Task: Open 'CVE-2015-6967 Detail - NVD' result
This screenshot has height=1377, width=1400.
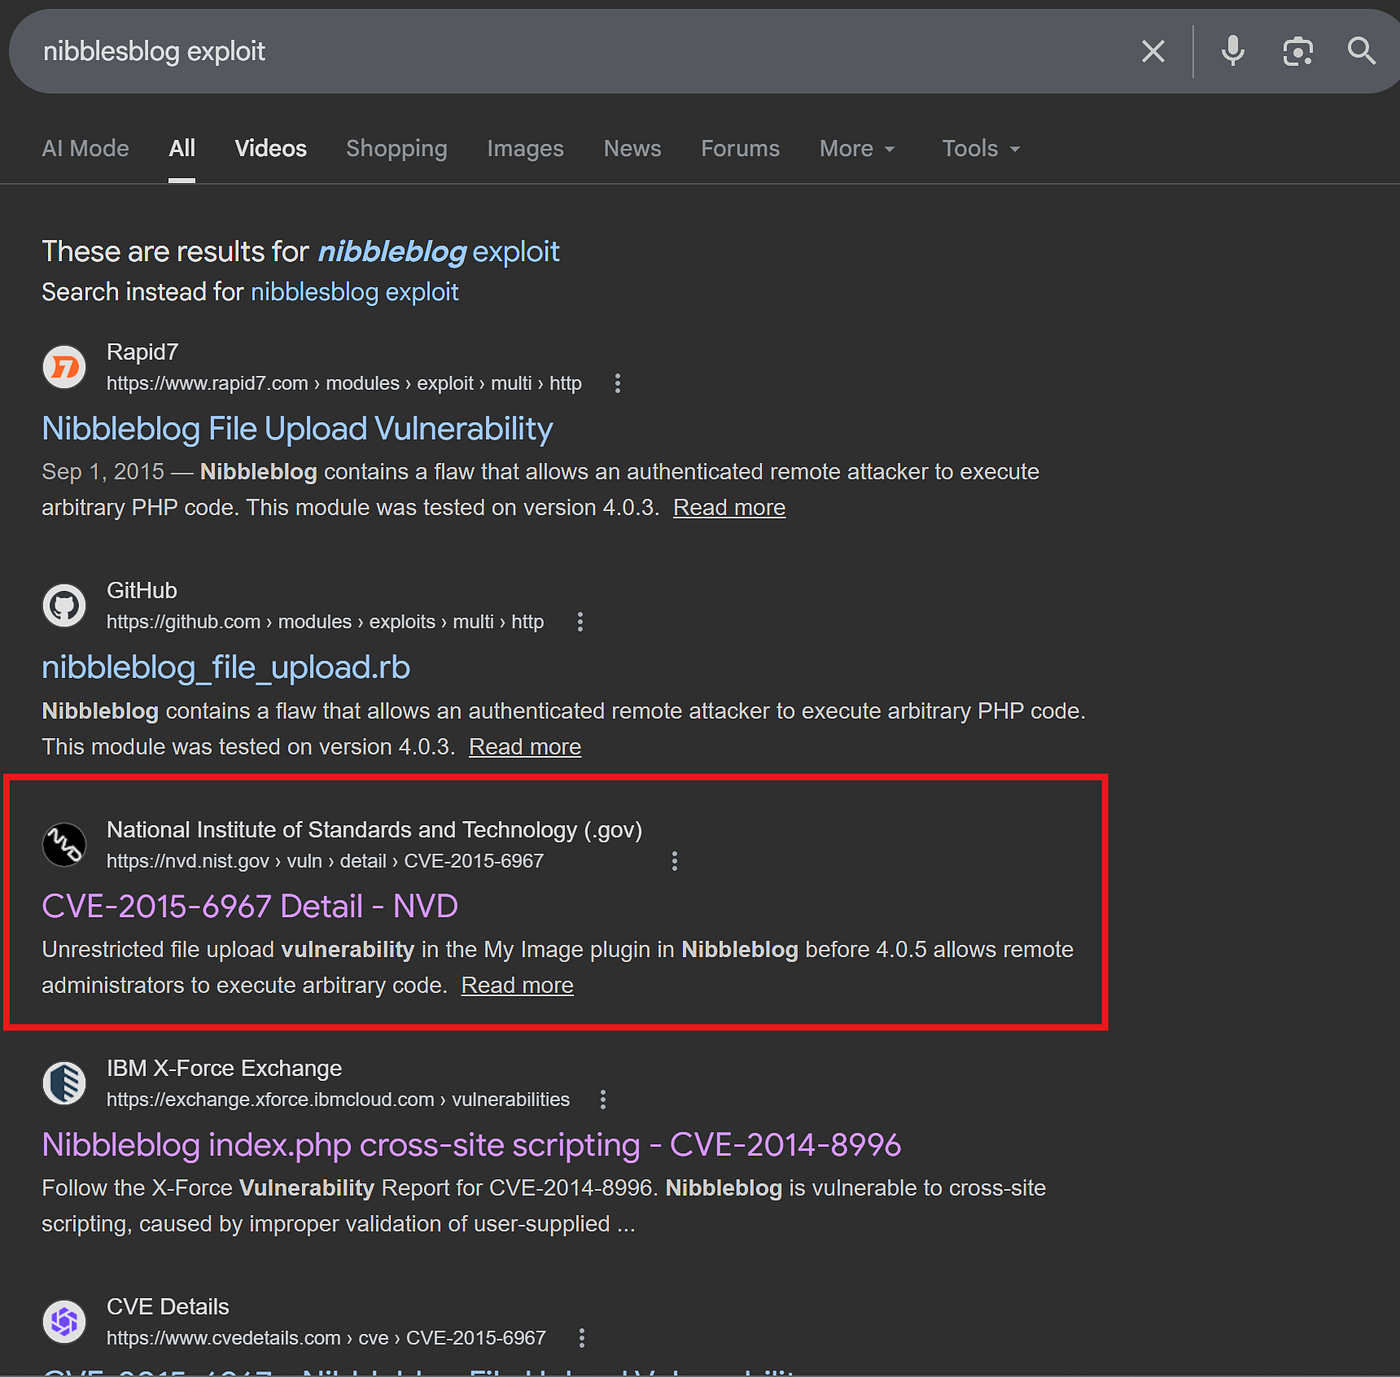Action: click(250, 906)
